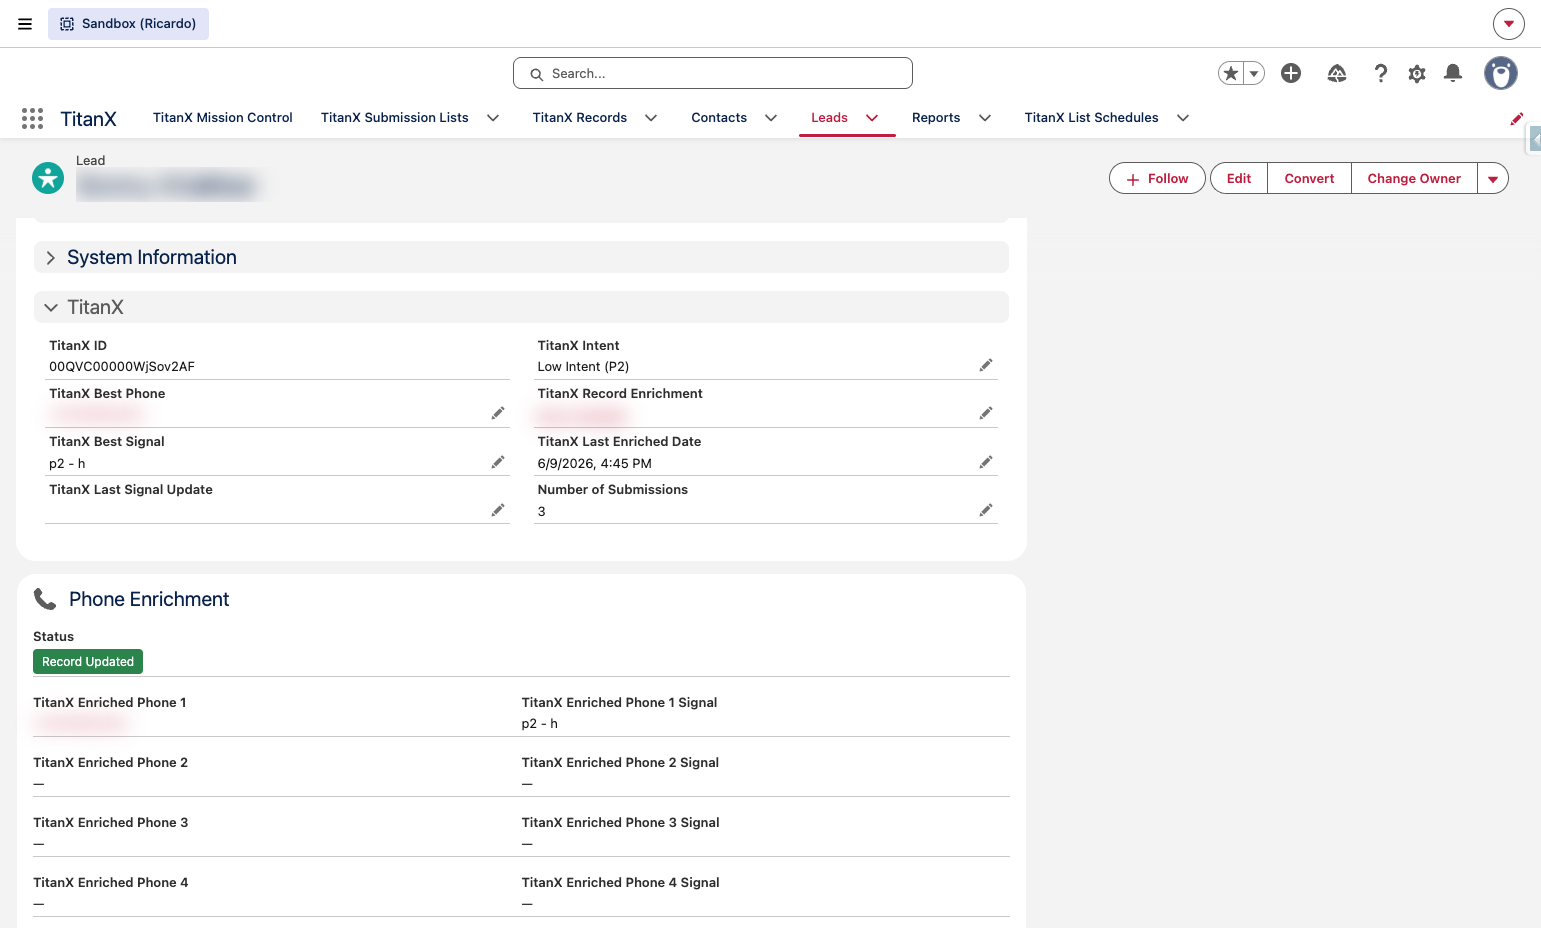Open the Setup gear menu
This screenshot has width=1541, height=928.
[1417, 73]
